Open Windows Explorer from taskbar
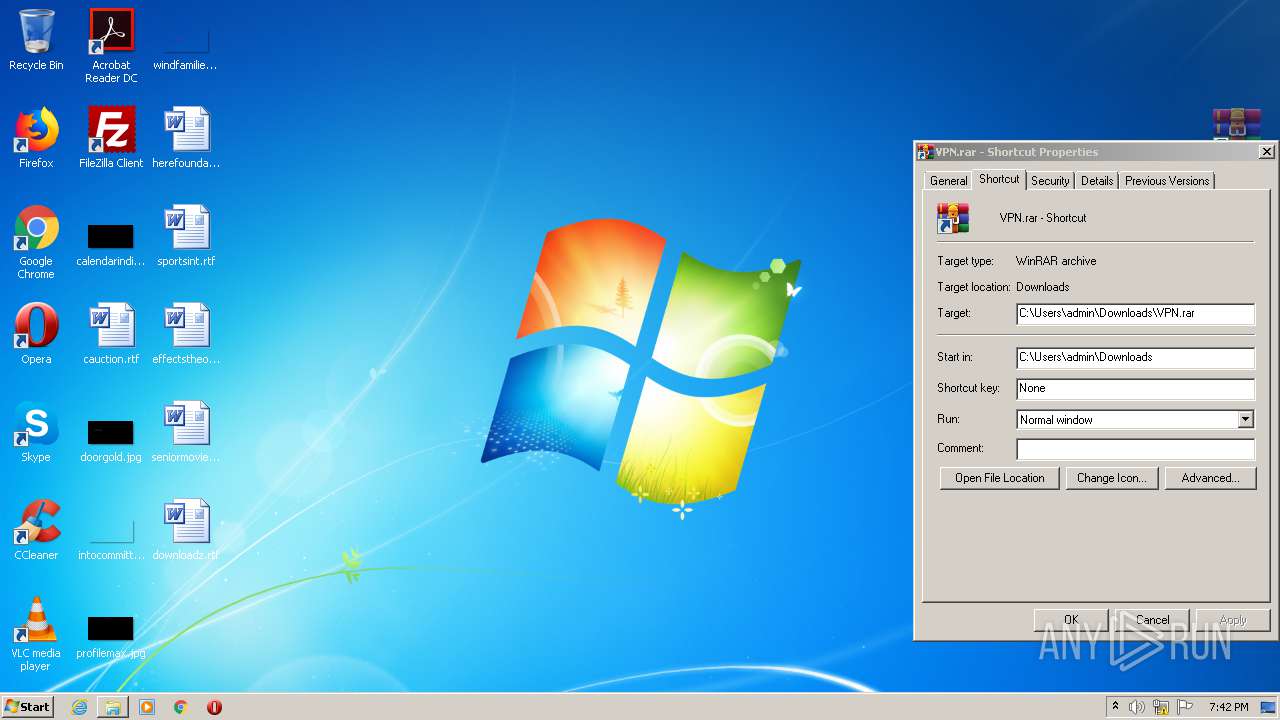This screenshot has height=720, width=1280. pyautogui.click(x=113, y=707)
